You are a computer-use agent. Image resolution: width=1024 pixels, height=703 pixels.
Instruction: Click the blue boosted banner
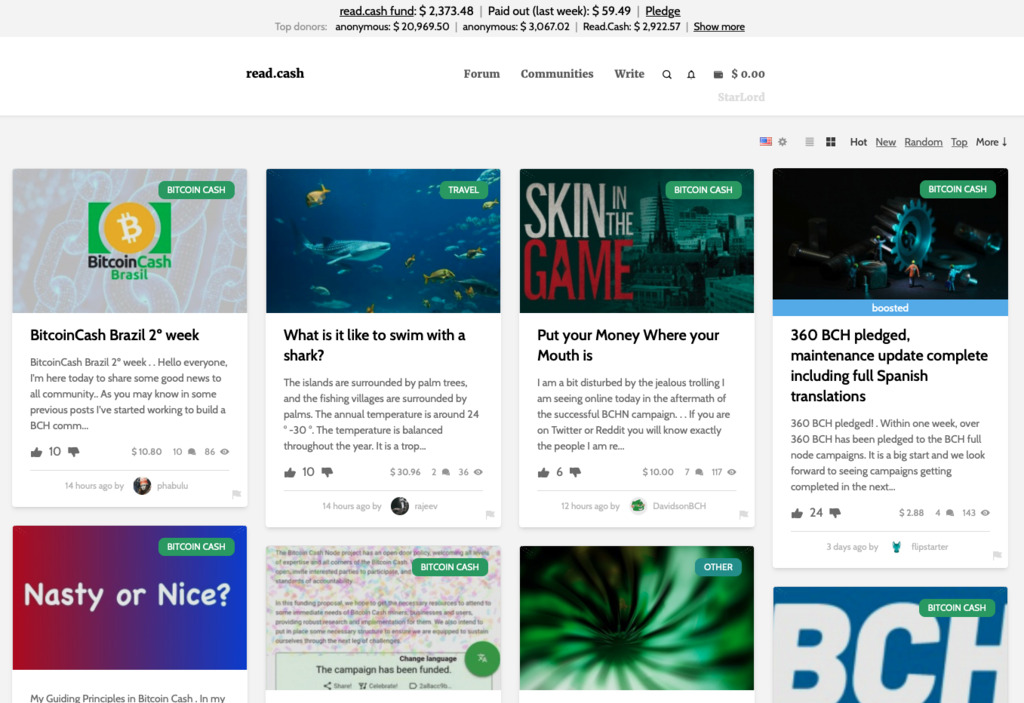[890, 308]
